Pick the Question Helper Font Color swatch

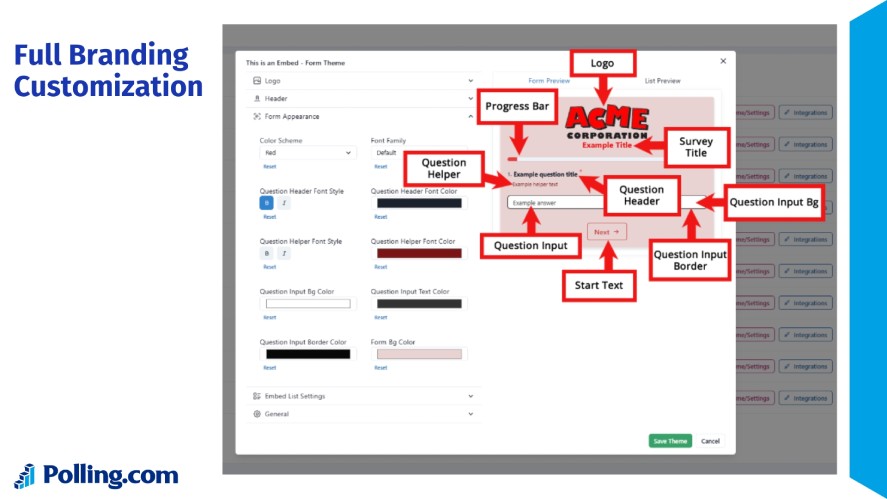click(419, 253)
